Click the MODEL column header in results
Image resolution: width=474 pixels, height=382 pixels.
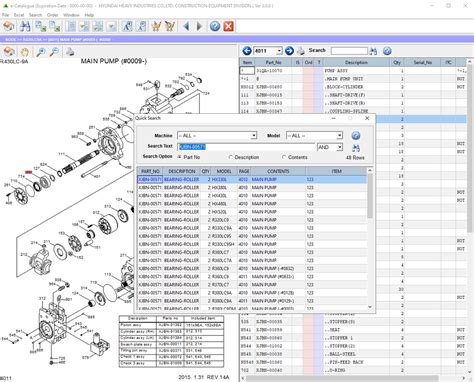[224, 171]
